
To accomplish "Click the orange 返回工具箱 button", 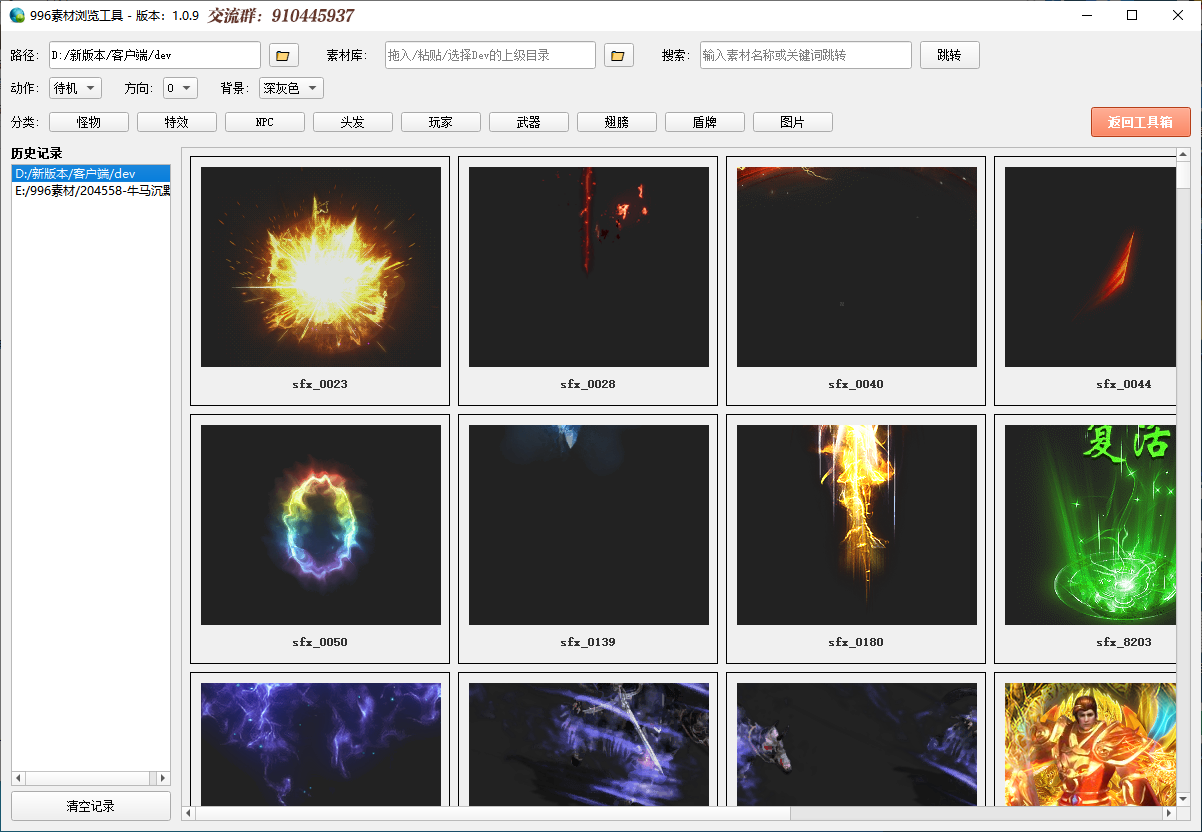I will pyautogui.click(x=1140, y=122).
